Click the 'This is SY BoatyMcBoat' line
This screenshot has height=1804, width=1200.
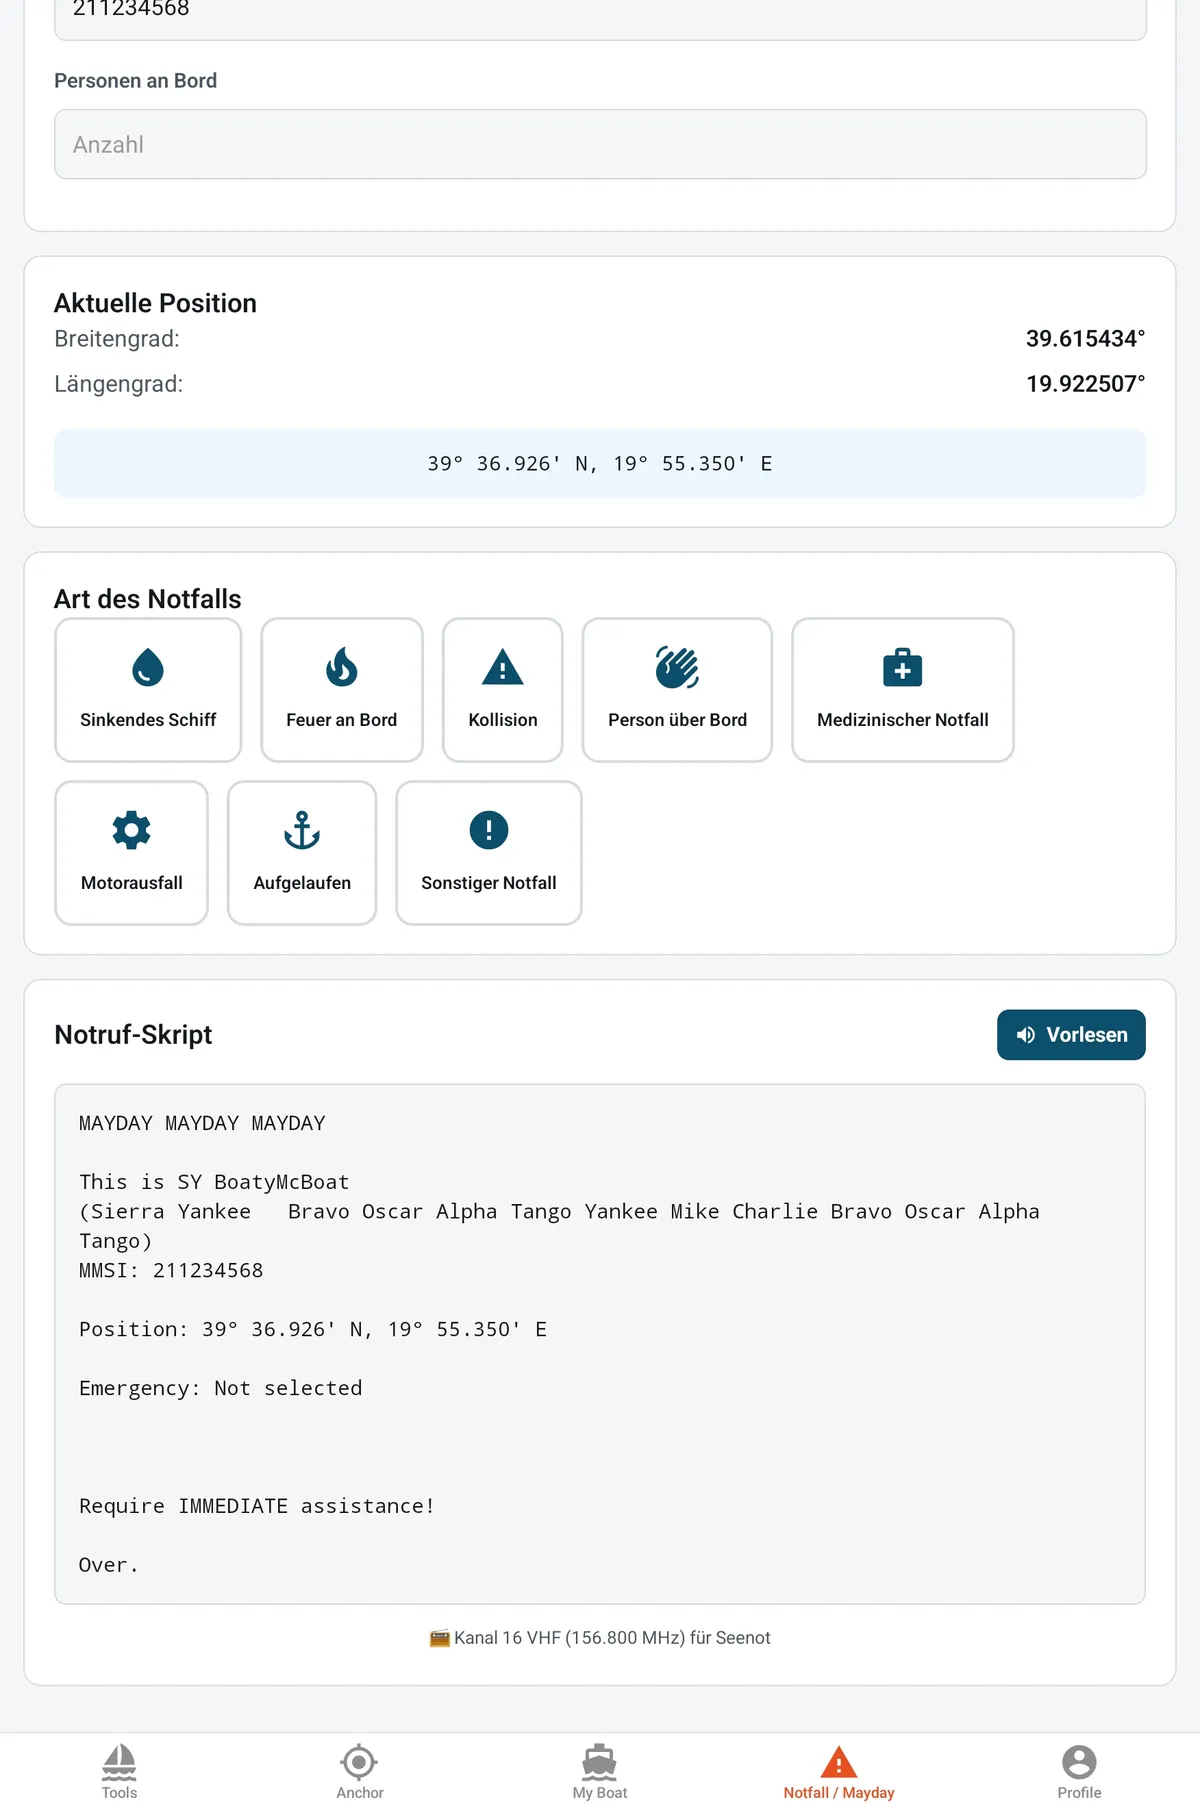[x=214, y=1182]
